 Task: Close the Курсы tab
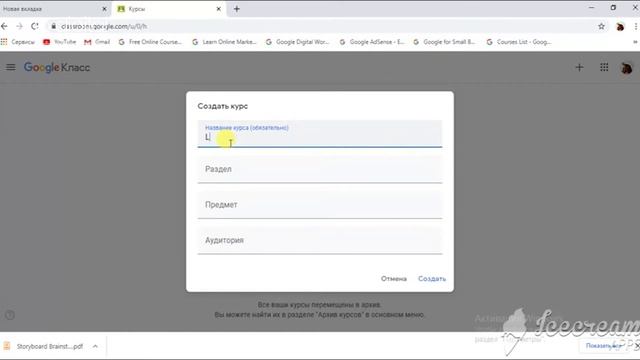tap(219, 9)
